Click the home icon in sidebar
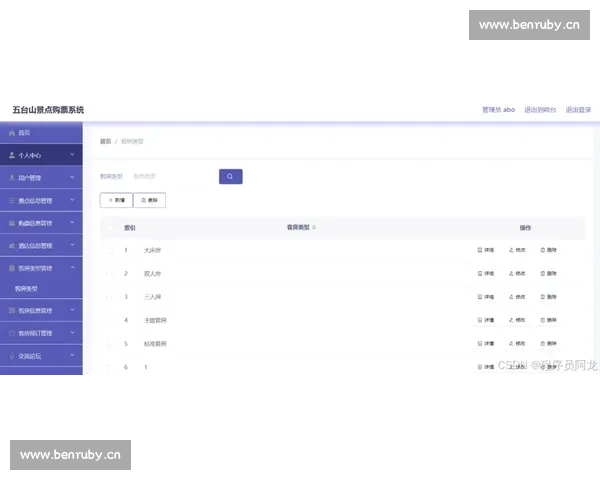The image size is (600, 480). (11, 132)
